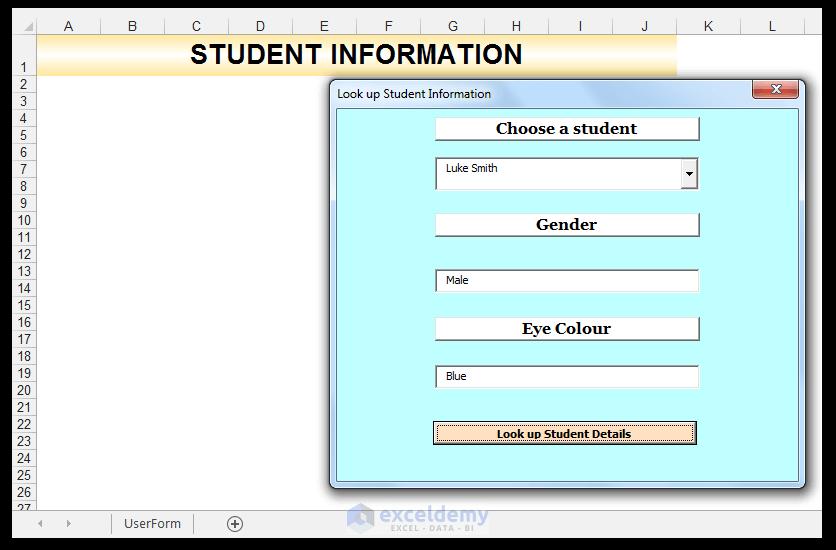Image resolution: width=836 pixels, height=550 pixels.
Task: Select row 26 header
Action: point(24,492)
